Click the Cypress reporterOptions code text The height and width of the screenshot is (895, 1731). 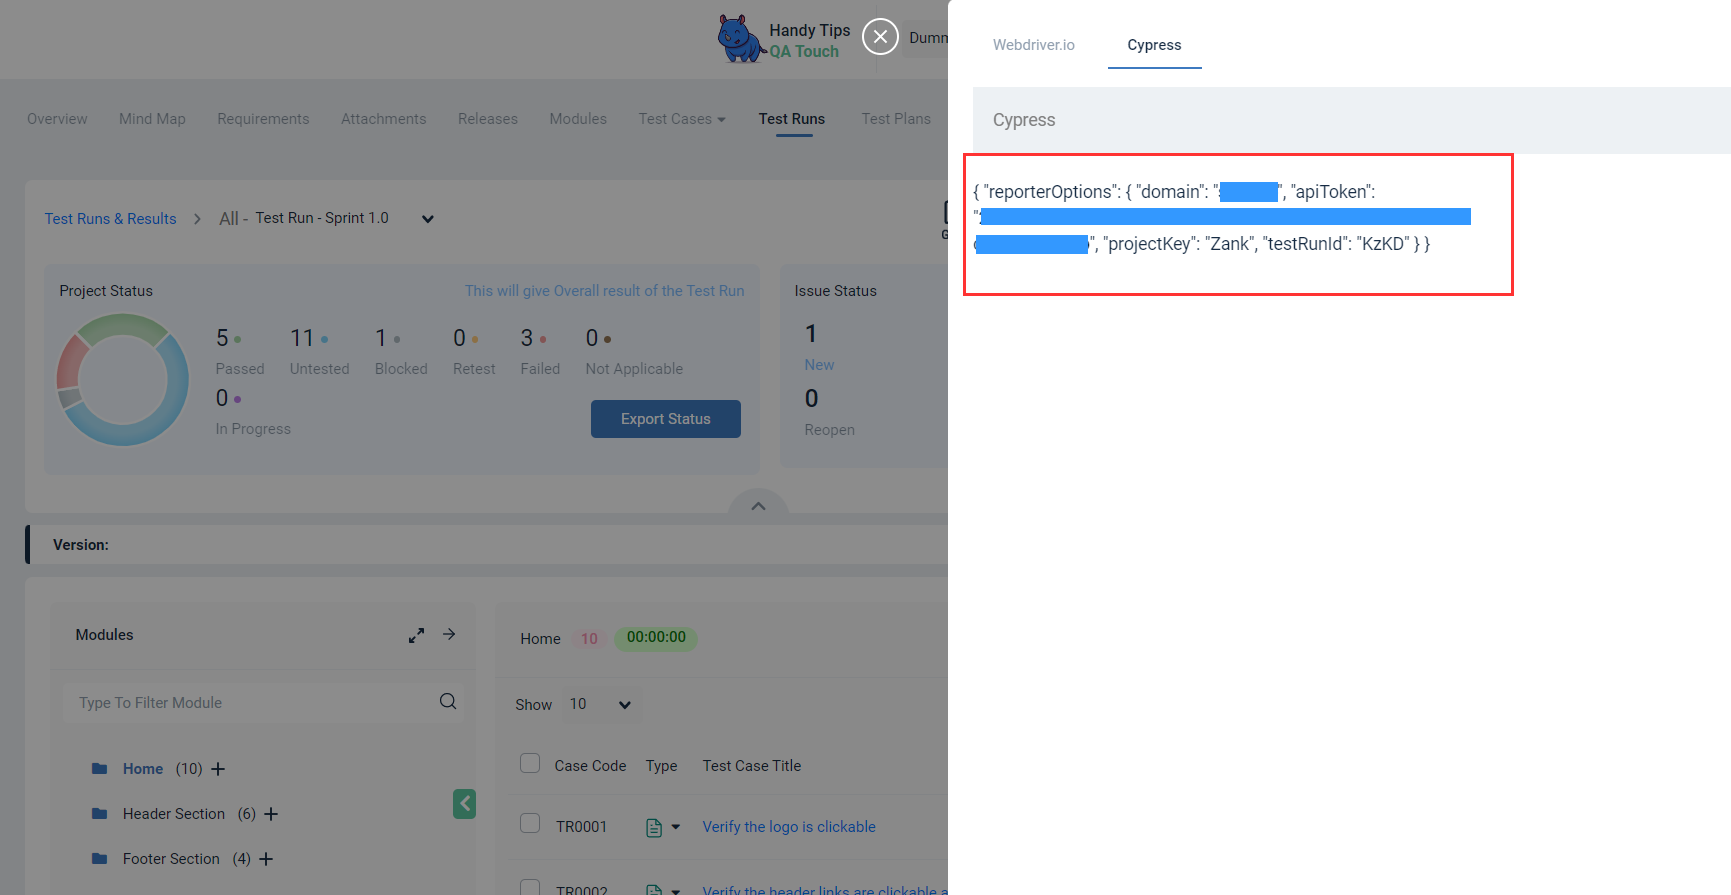pos(1222,218)
